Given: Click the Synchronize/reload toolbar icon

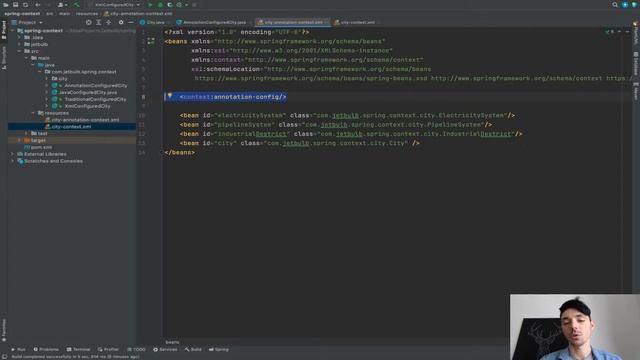Looking at the screenshot, I should [x=25, y=4].
